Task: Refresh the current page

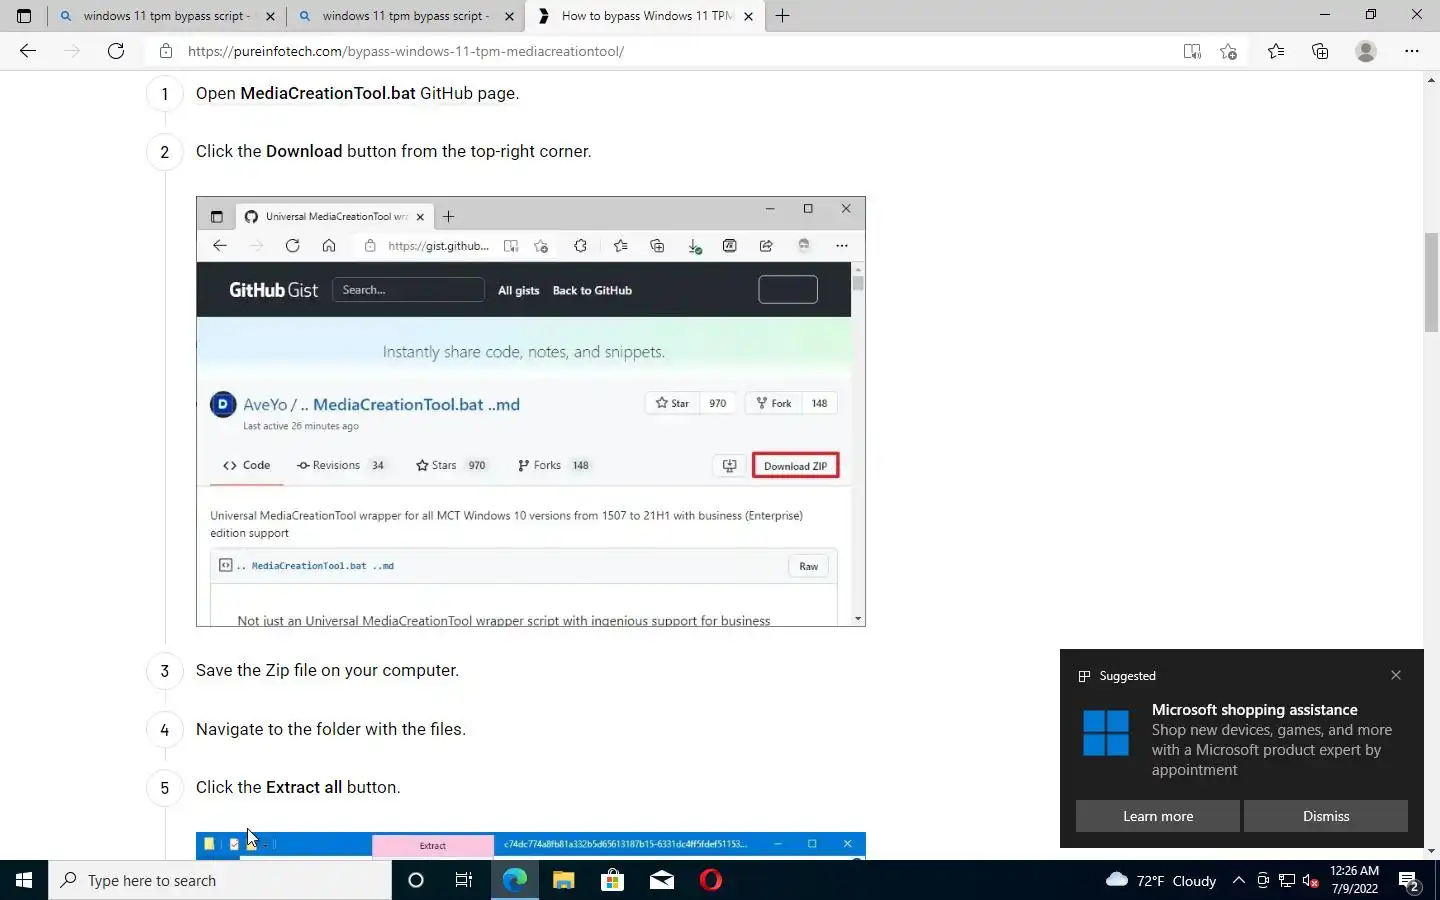Action: tap(116, 51)
